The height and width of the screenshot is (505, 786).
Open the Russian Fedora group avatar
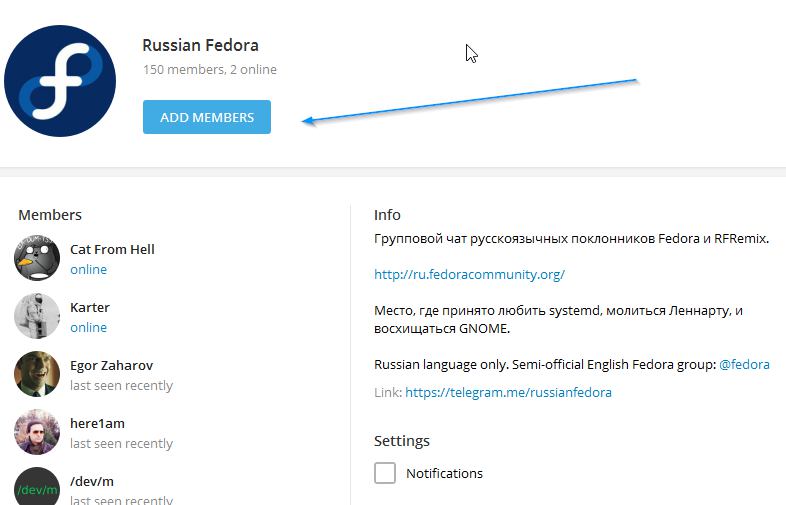(x=60, y=81)
